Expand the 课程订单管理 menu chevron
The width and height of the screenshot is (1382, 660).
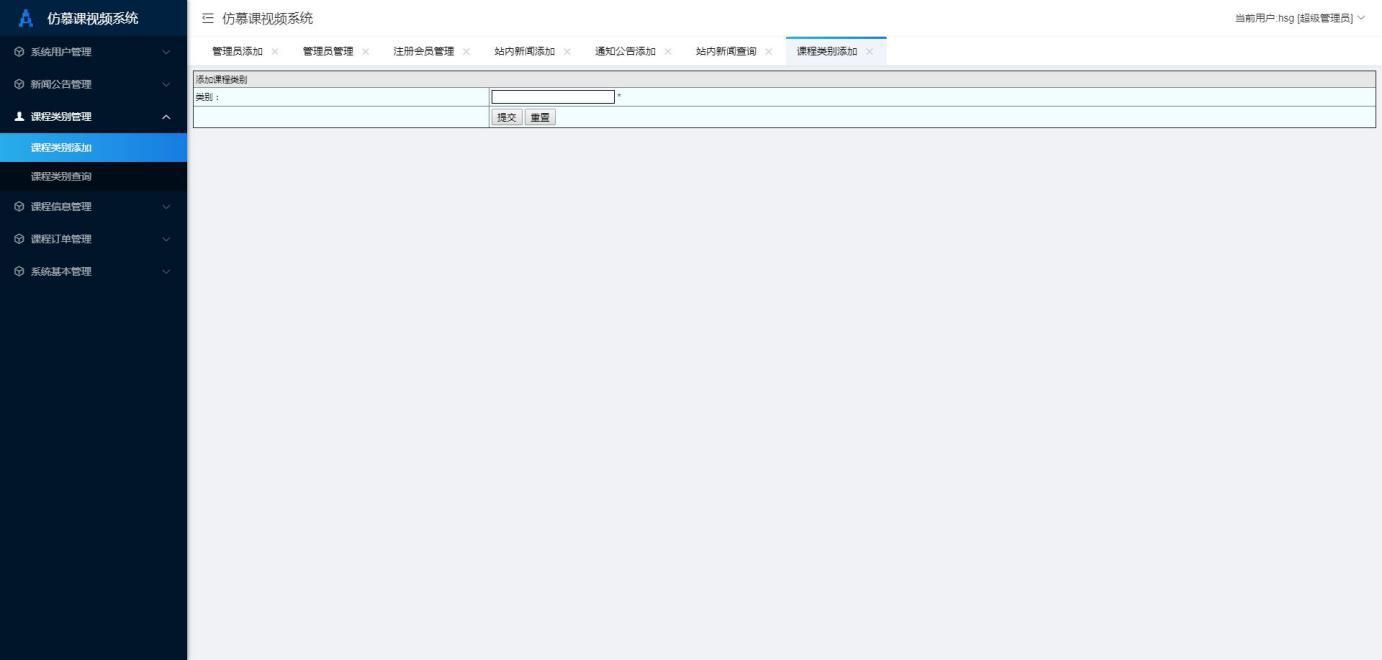point(166,239)
